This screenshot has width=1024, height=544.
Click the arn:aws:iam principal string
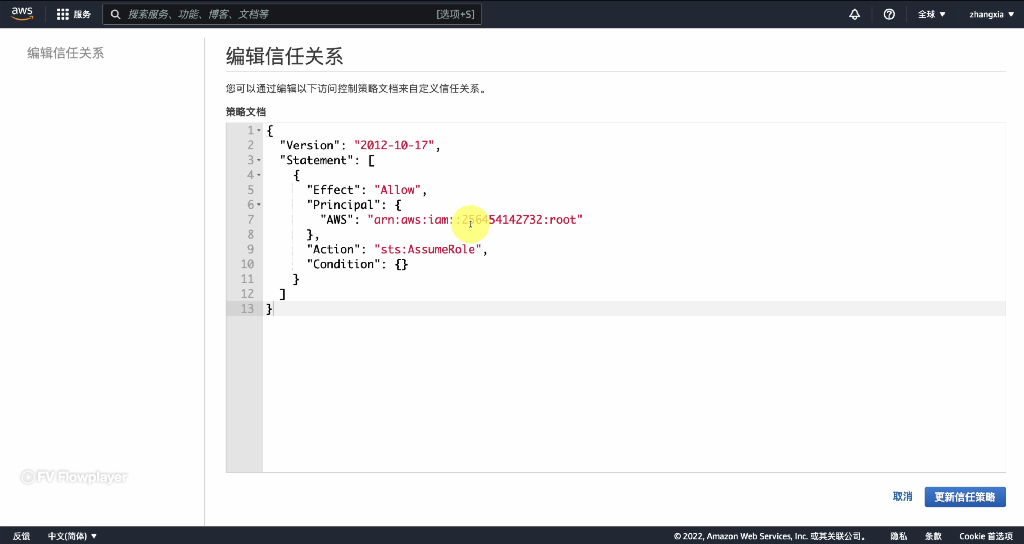click(x=475, y=219)
